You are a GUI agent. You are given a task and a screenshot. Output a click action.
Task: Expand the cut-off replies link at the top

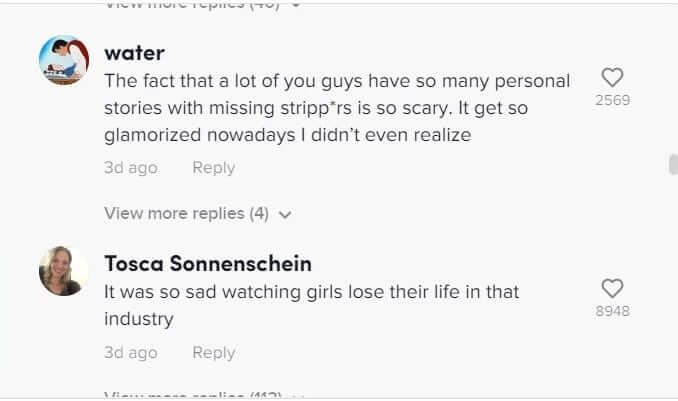pyautogui.click(x=200, y=6)
